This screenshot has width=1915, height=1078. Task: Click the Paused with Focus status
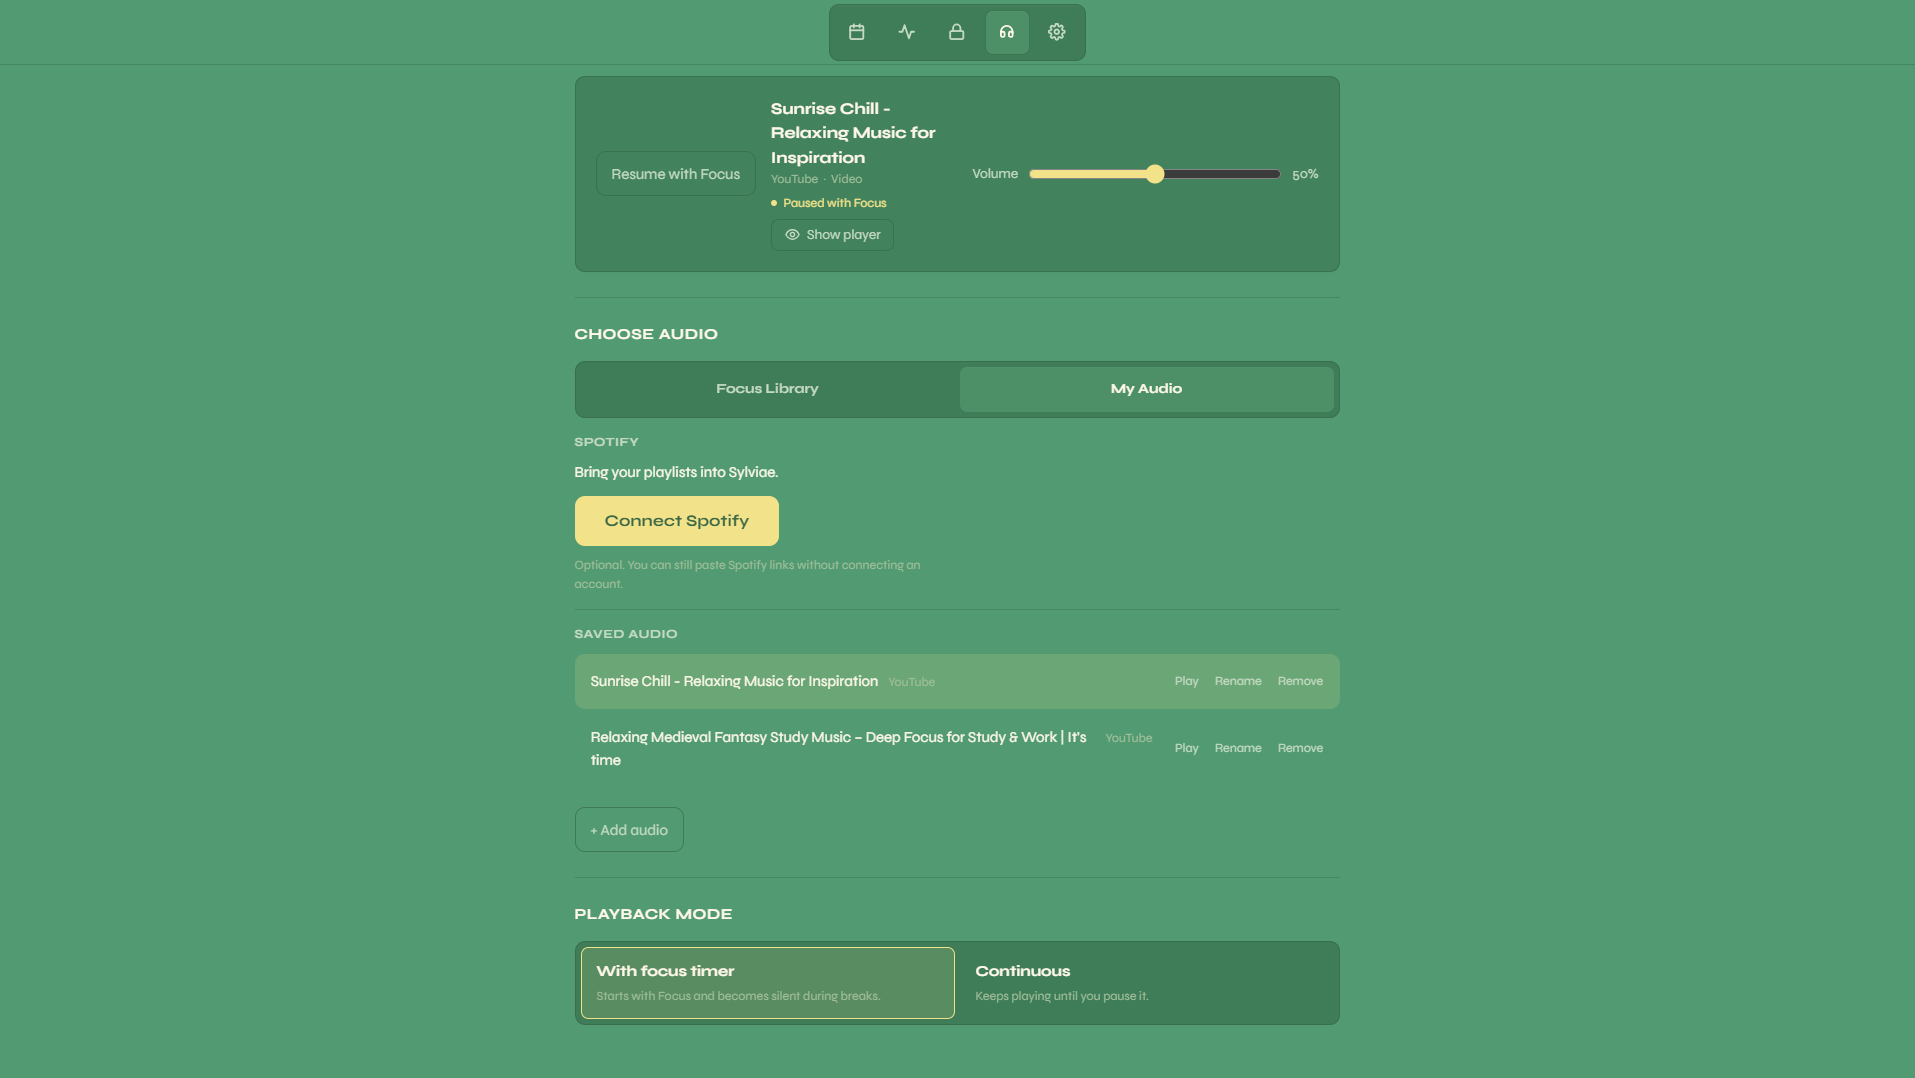tap(829, 203)
